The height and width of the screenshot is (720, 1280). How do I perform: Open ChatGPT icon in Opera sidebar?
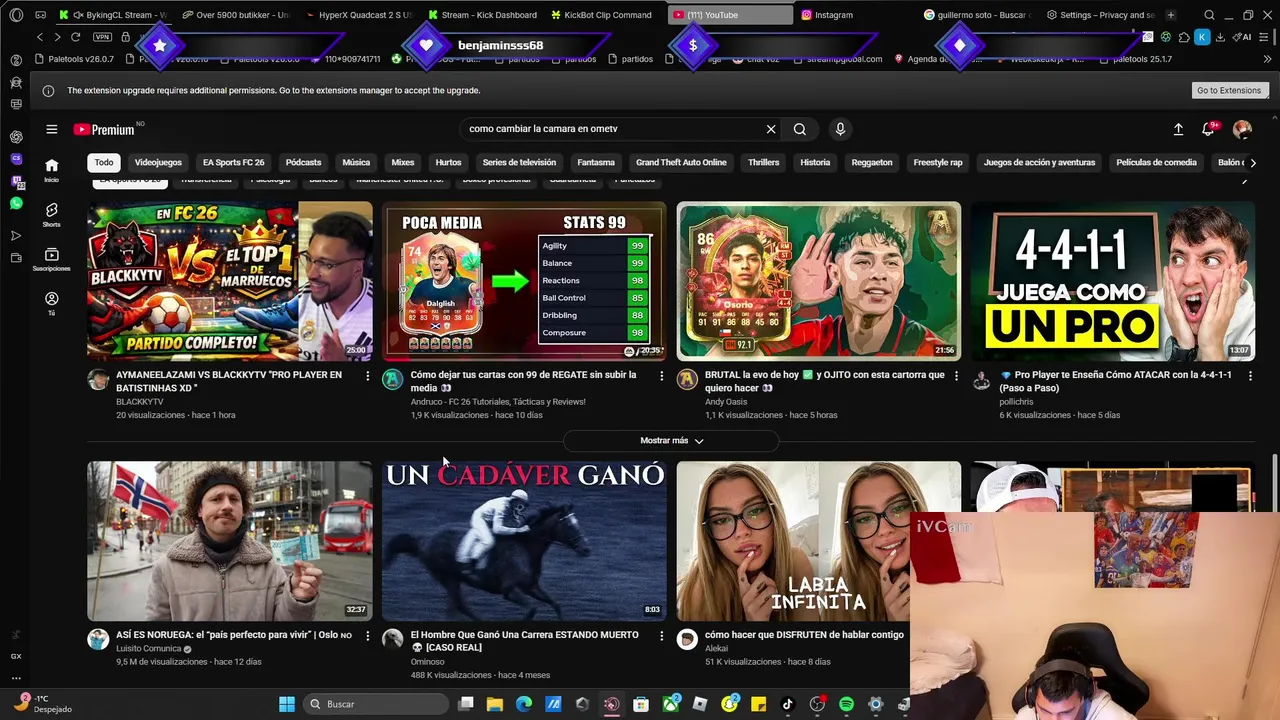coord(16,137)
